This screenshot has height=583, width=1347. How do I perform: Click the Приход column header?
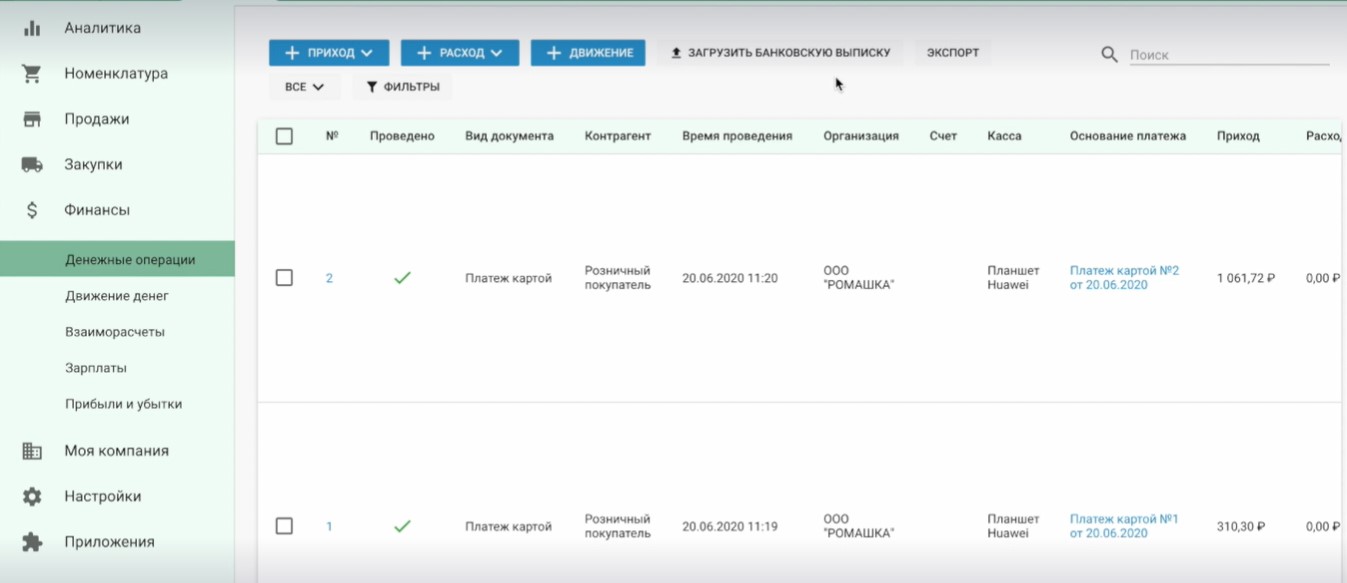pos(1238,136)
